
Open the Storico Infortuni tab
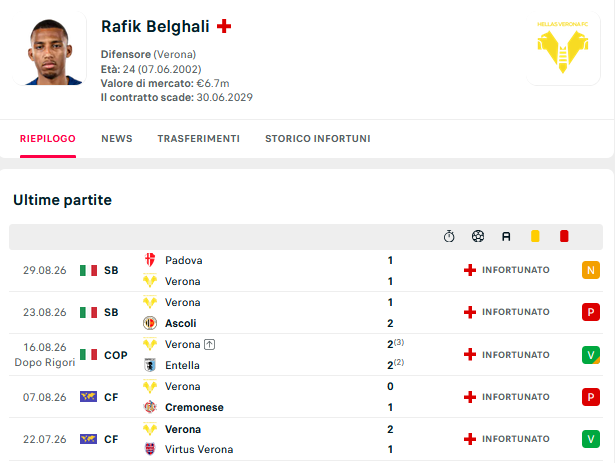tap(318, 139)
